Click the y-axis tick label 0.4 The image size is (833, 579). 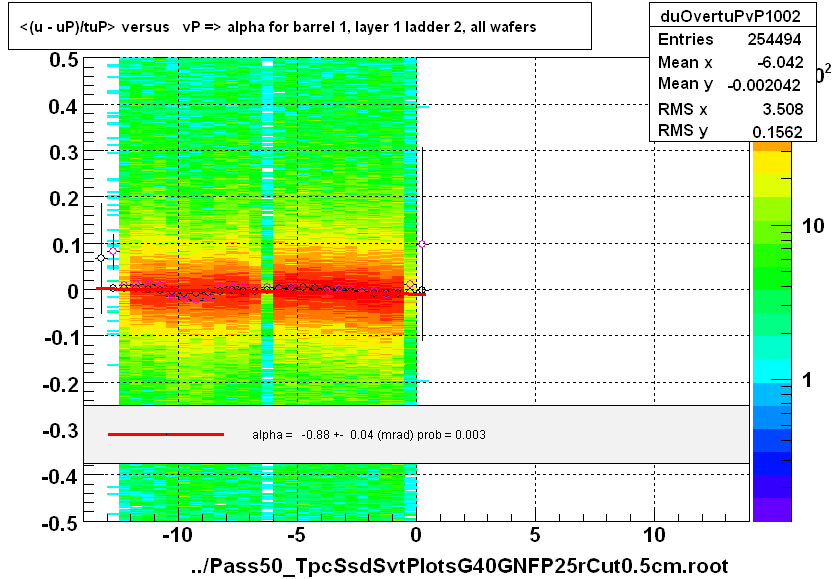(x=64, y=107)
